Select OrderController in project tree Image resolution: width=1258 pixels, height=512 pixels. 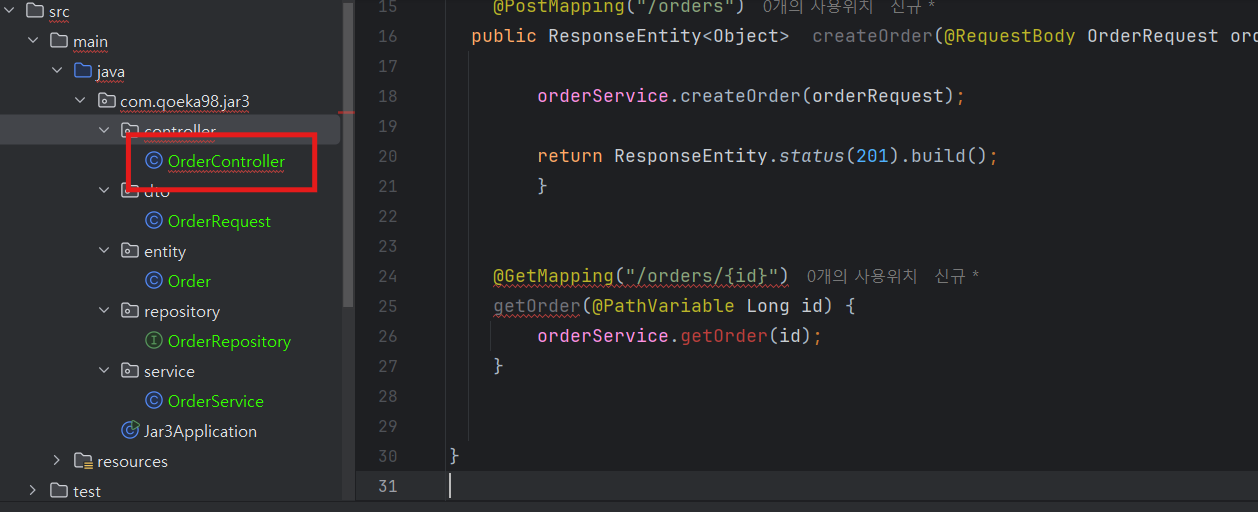226,161
